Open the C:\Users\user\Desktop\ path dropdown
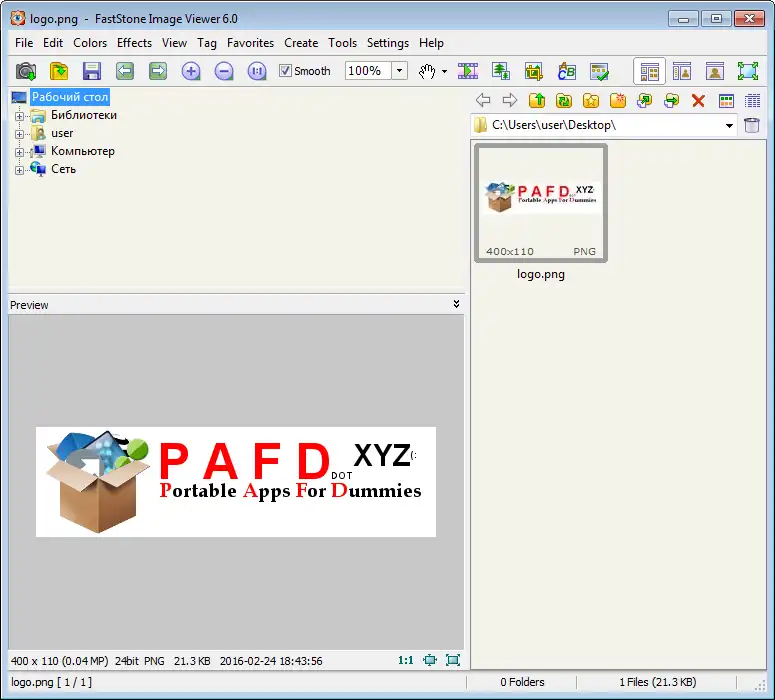The width and height of the screenshot is (775, 700). point(729,126)
